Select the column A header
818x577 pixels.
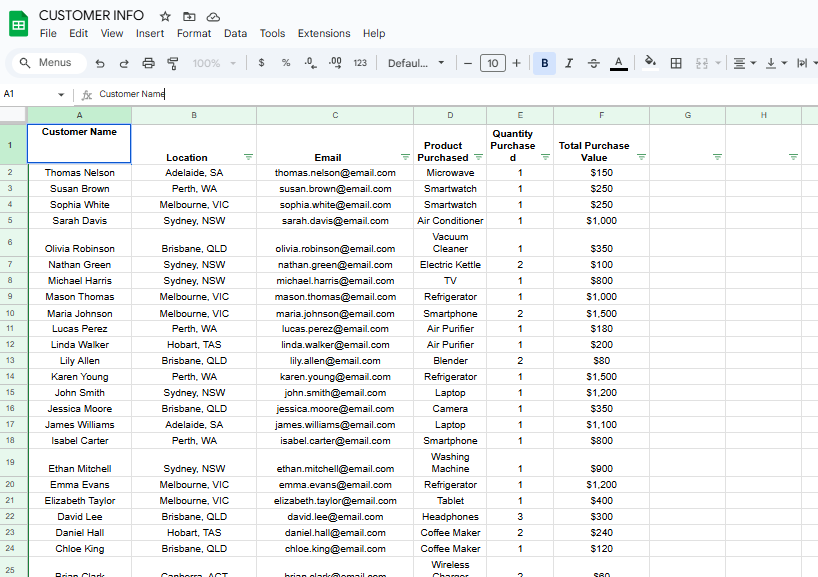[79, 115]
